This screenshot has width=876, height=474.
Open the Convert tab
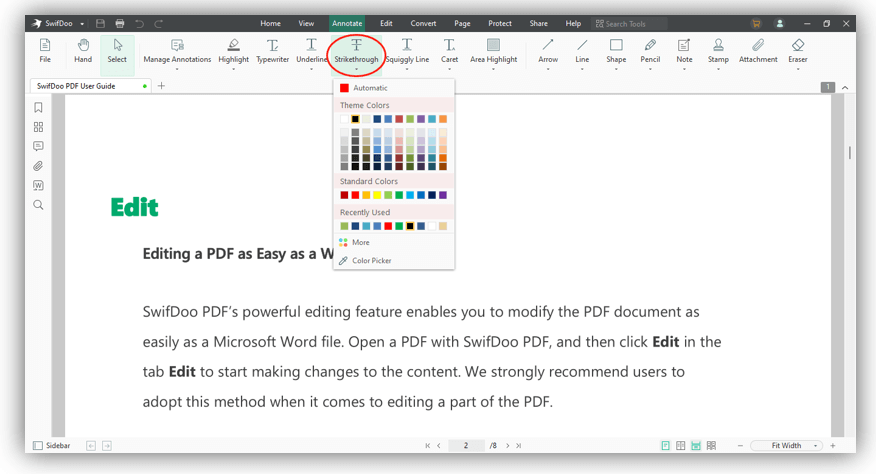coord(423,23)
